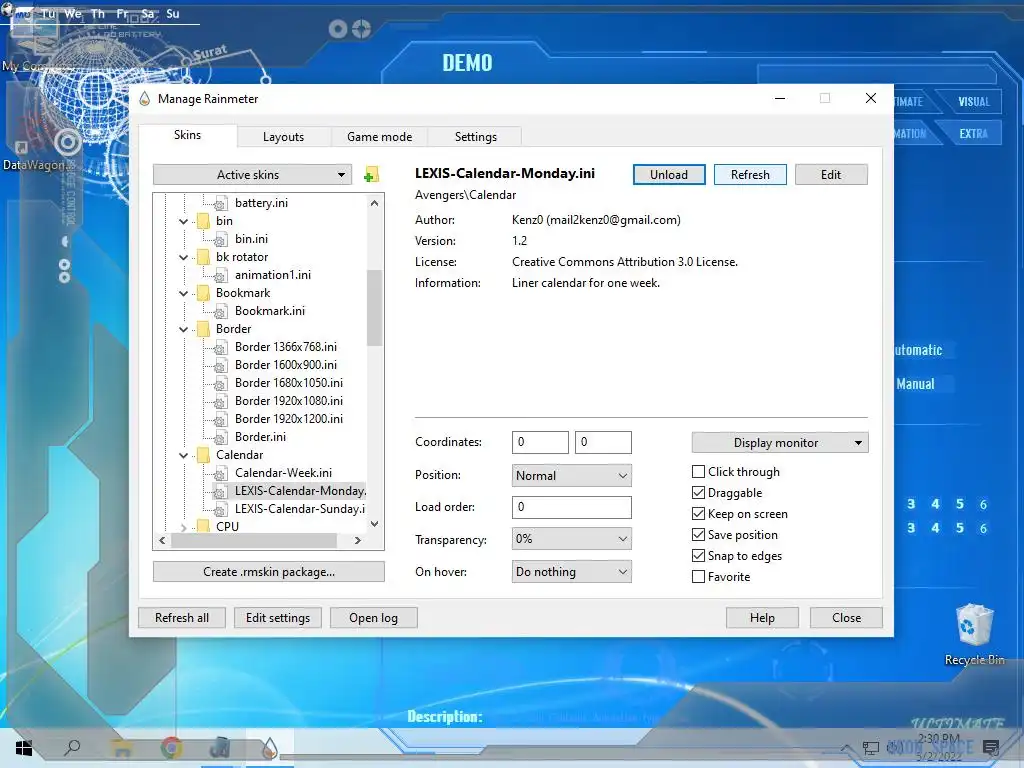The image size is (1024, 768).
Task: Expand the CPU folder node
Action: point(184,526)
